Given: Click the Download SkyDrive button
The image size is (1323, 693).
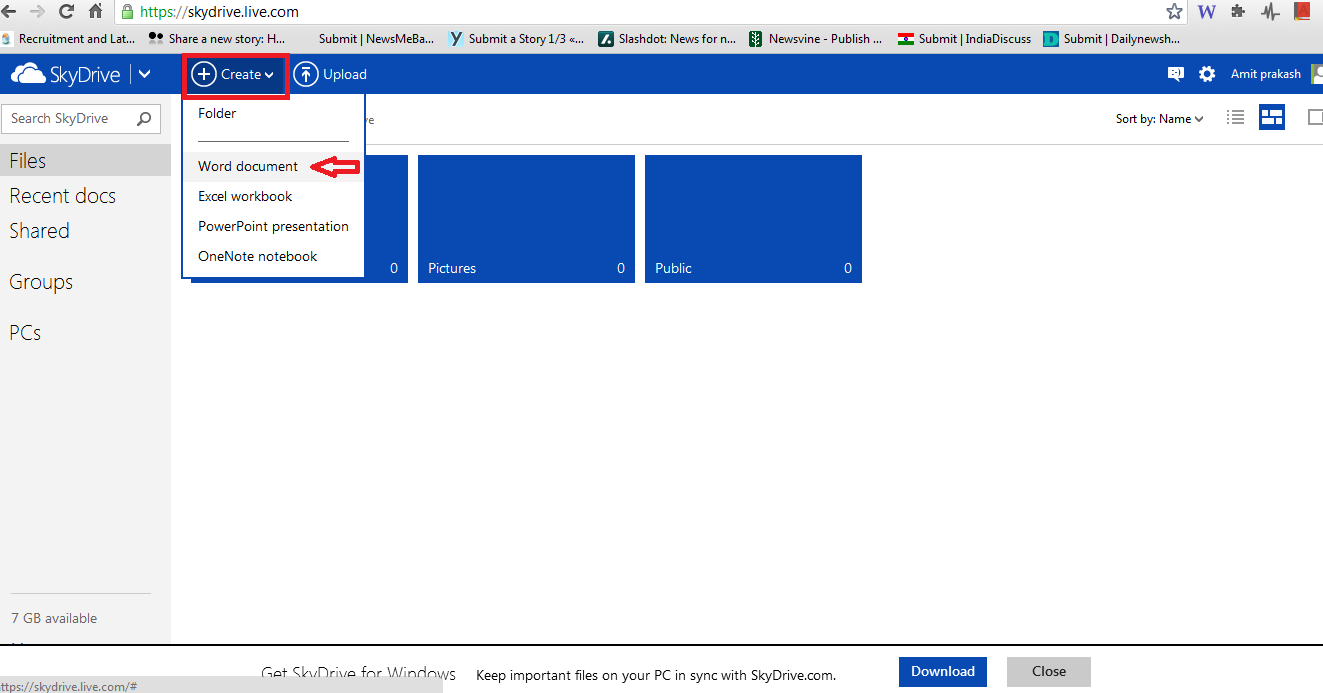Looking at the screenshot, I should (x=943, y=671).
